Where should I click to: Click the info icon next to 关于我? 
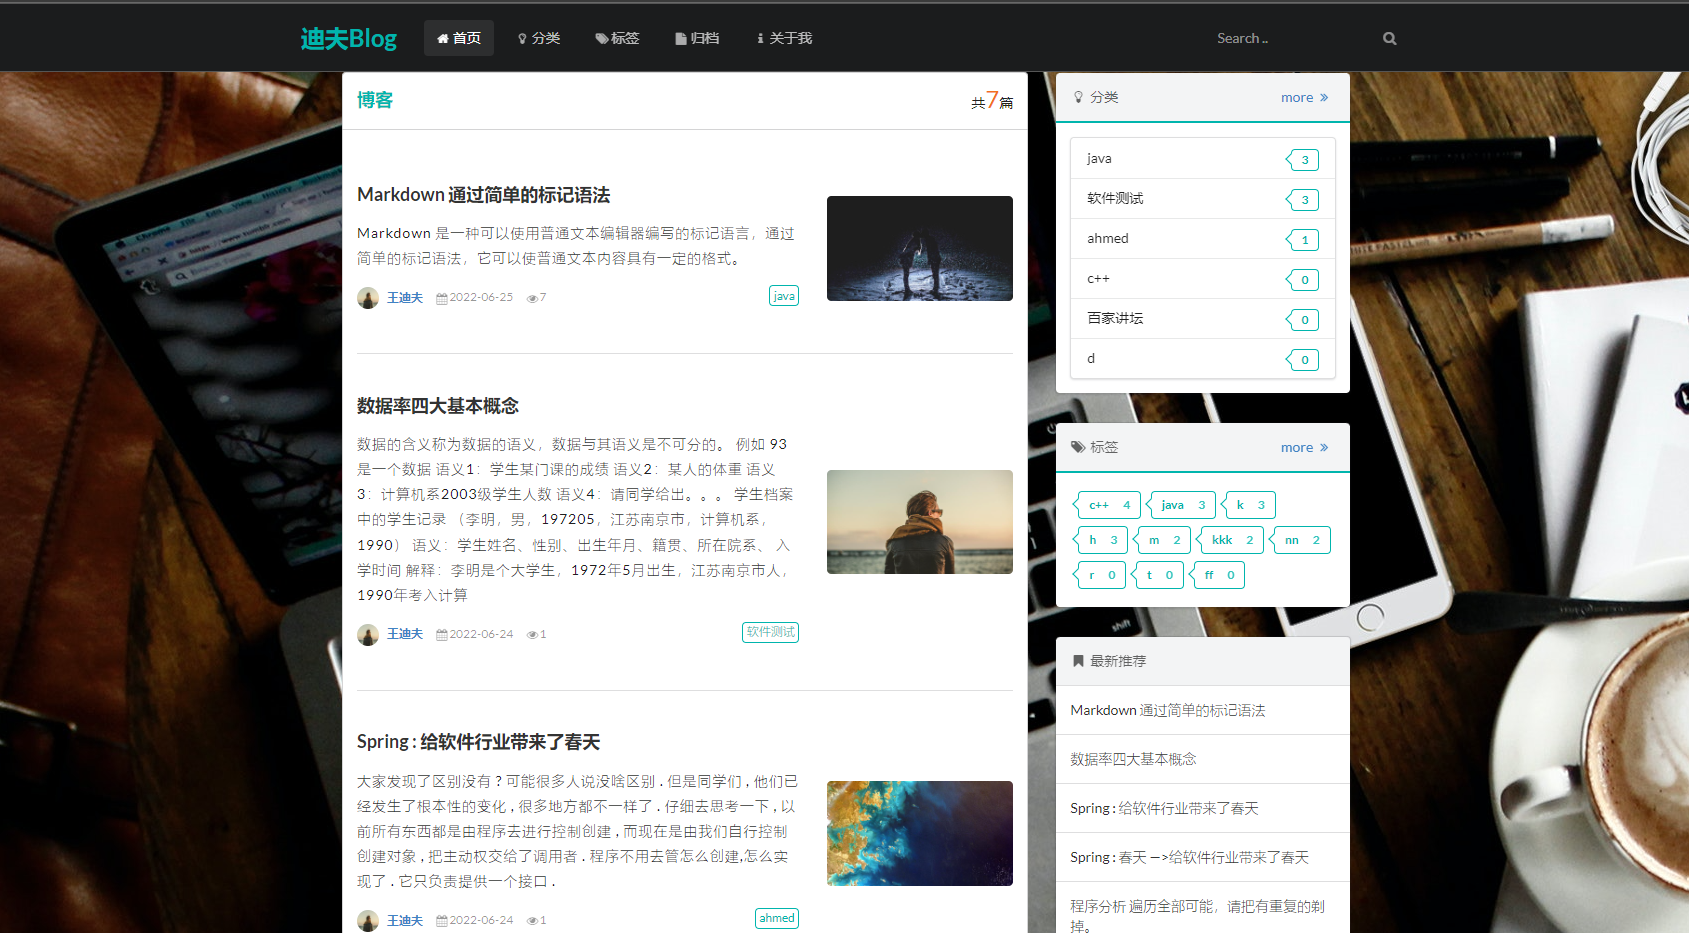[x=760, y=38]
